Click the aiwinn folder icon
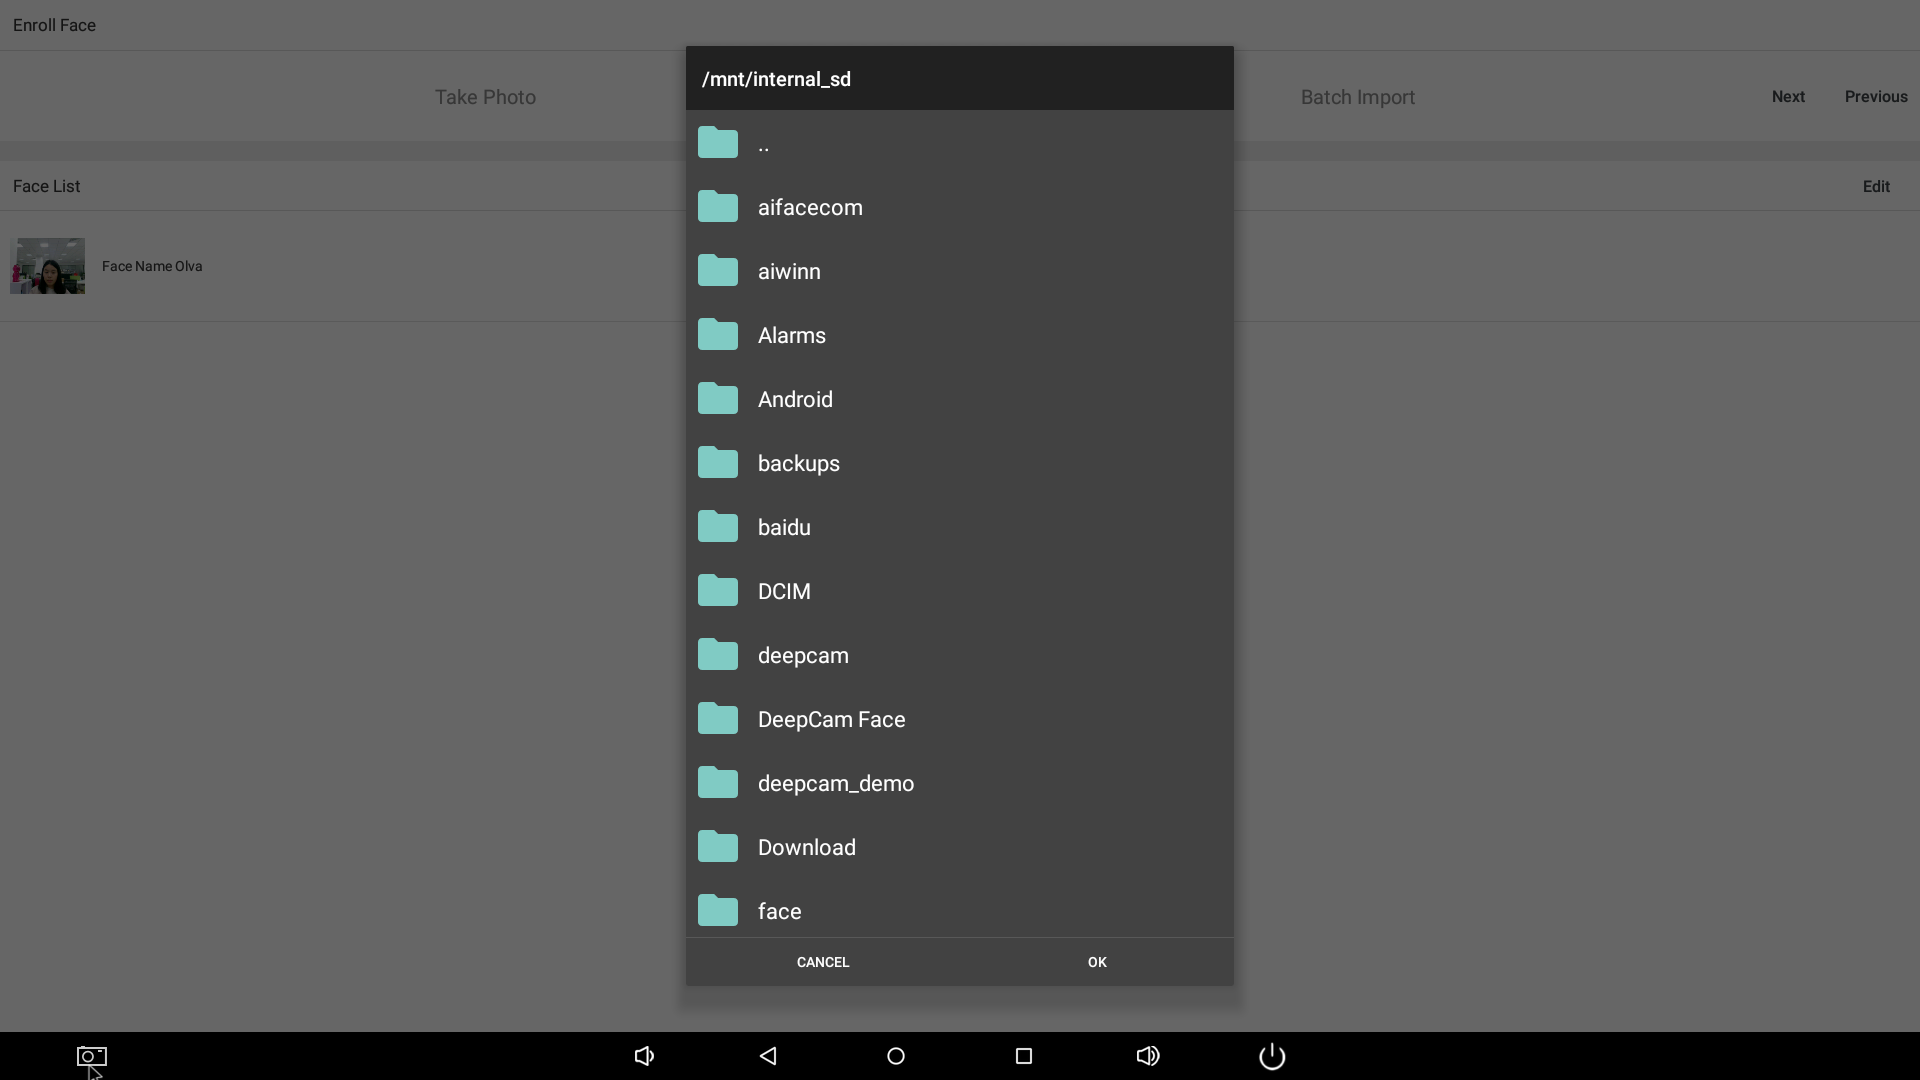 pos(718,271)
